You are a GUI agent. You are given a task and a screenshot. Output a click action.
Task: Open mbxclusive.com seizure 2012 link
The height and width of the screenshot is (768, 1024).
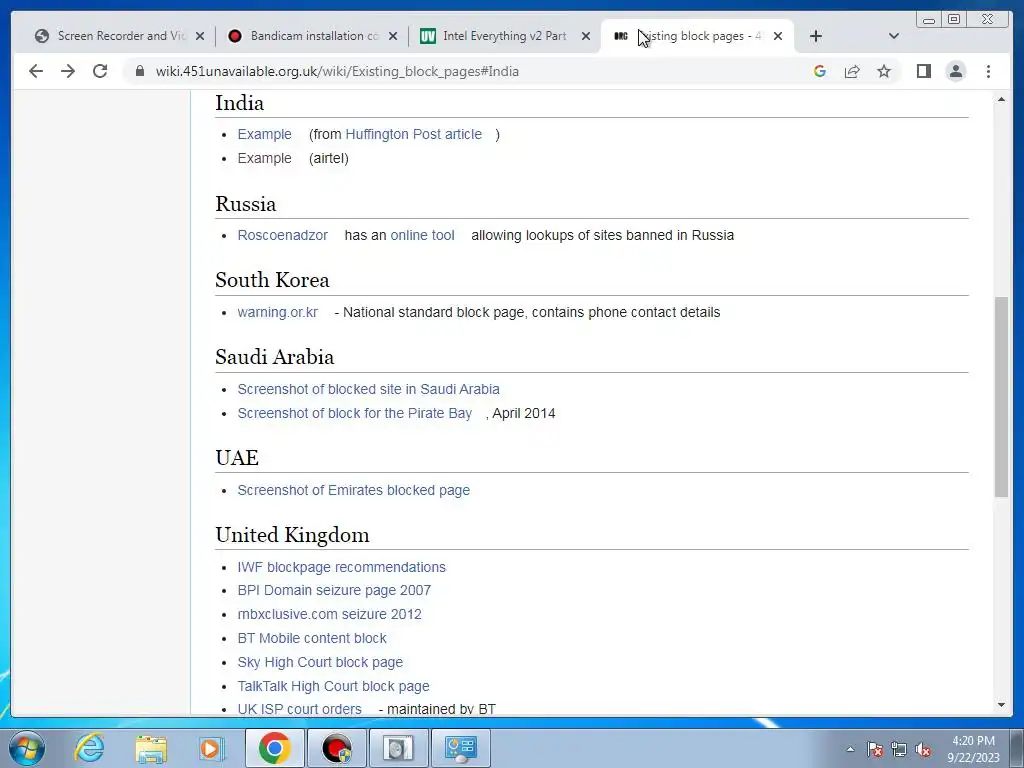pyautogui.click(x=330, y=615)
